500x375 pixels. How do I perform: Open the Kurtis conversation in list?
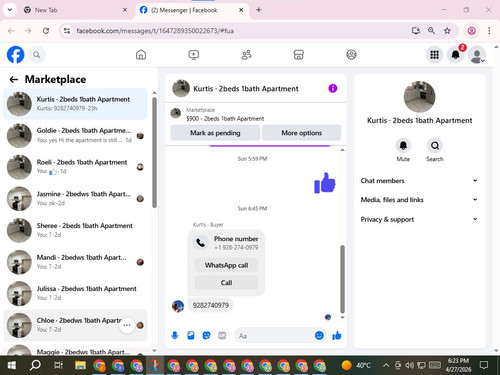point(75,104)
